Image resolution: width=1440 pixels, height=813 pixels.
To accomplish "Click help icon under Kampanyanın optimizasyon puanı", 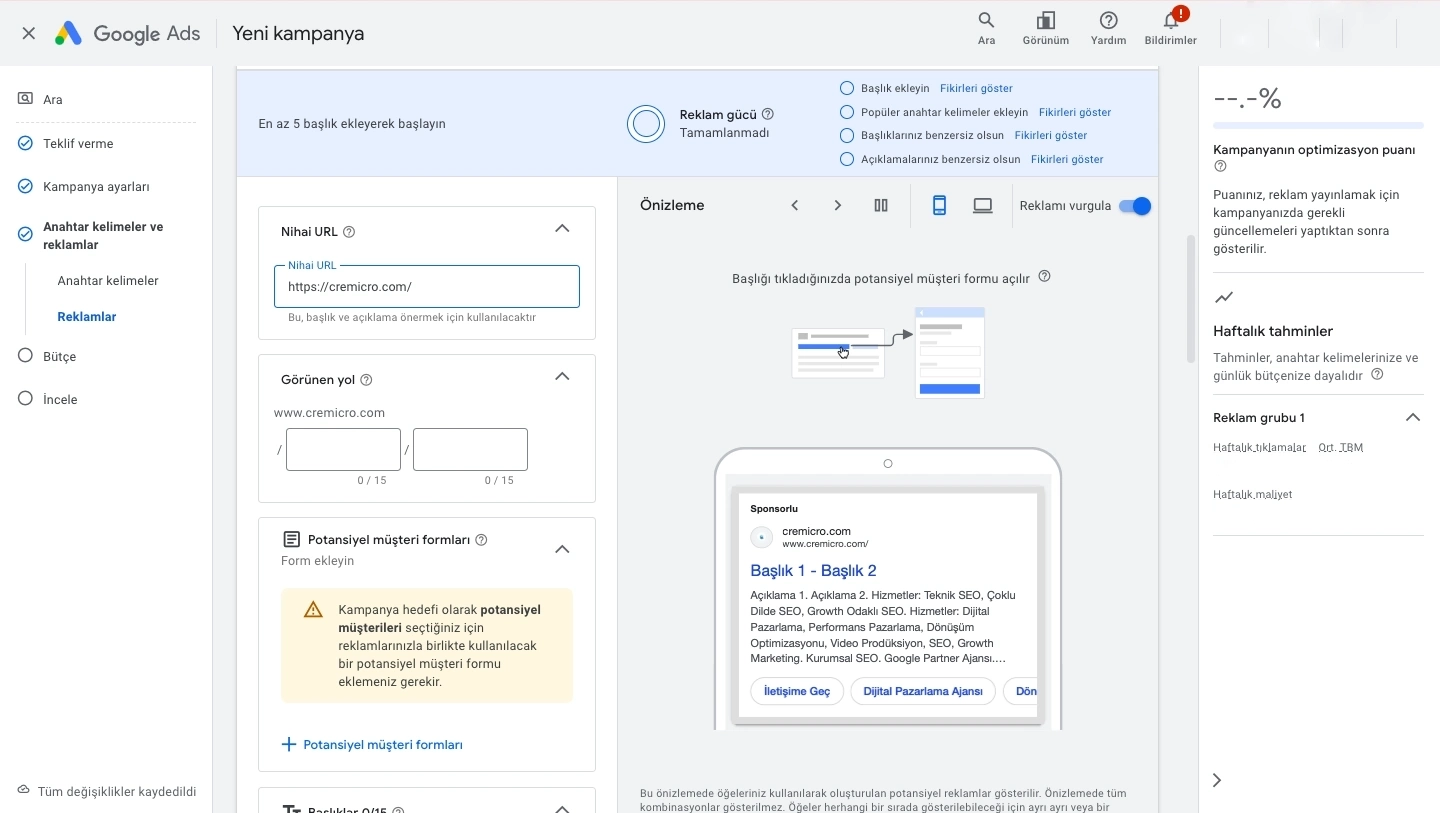I will click(1220, 167).
